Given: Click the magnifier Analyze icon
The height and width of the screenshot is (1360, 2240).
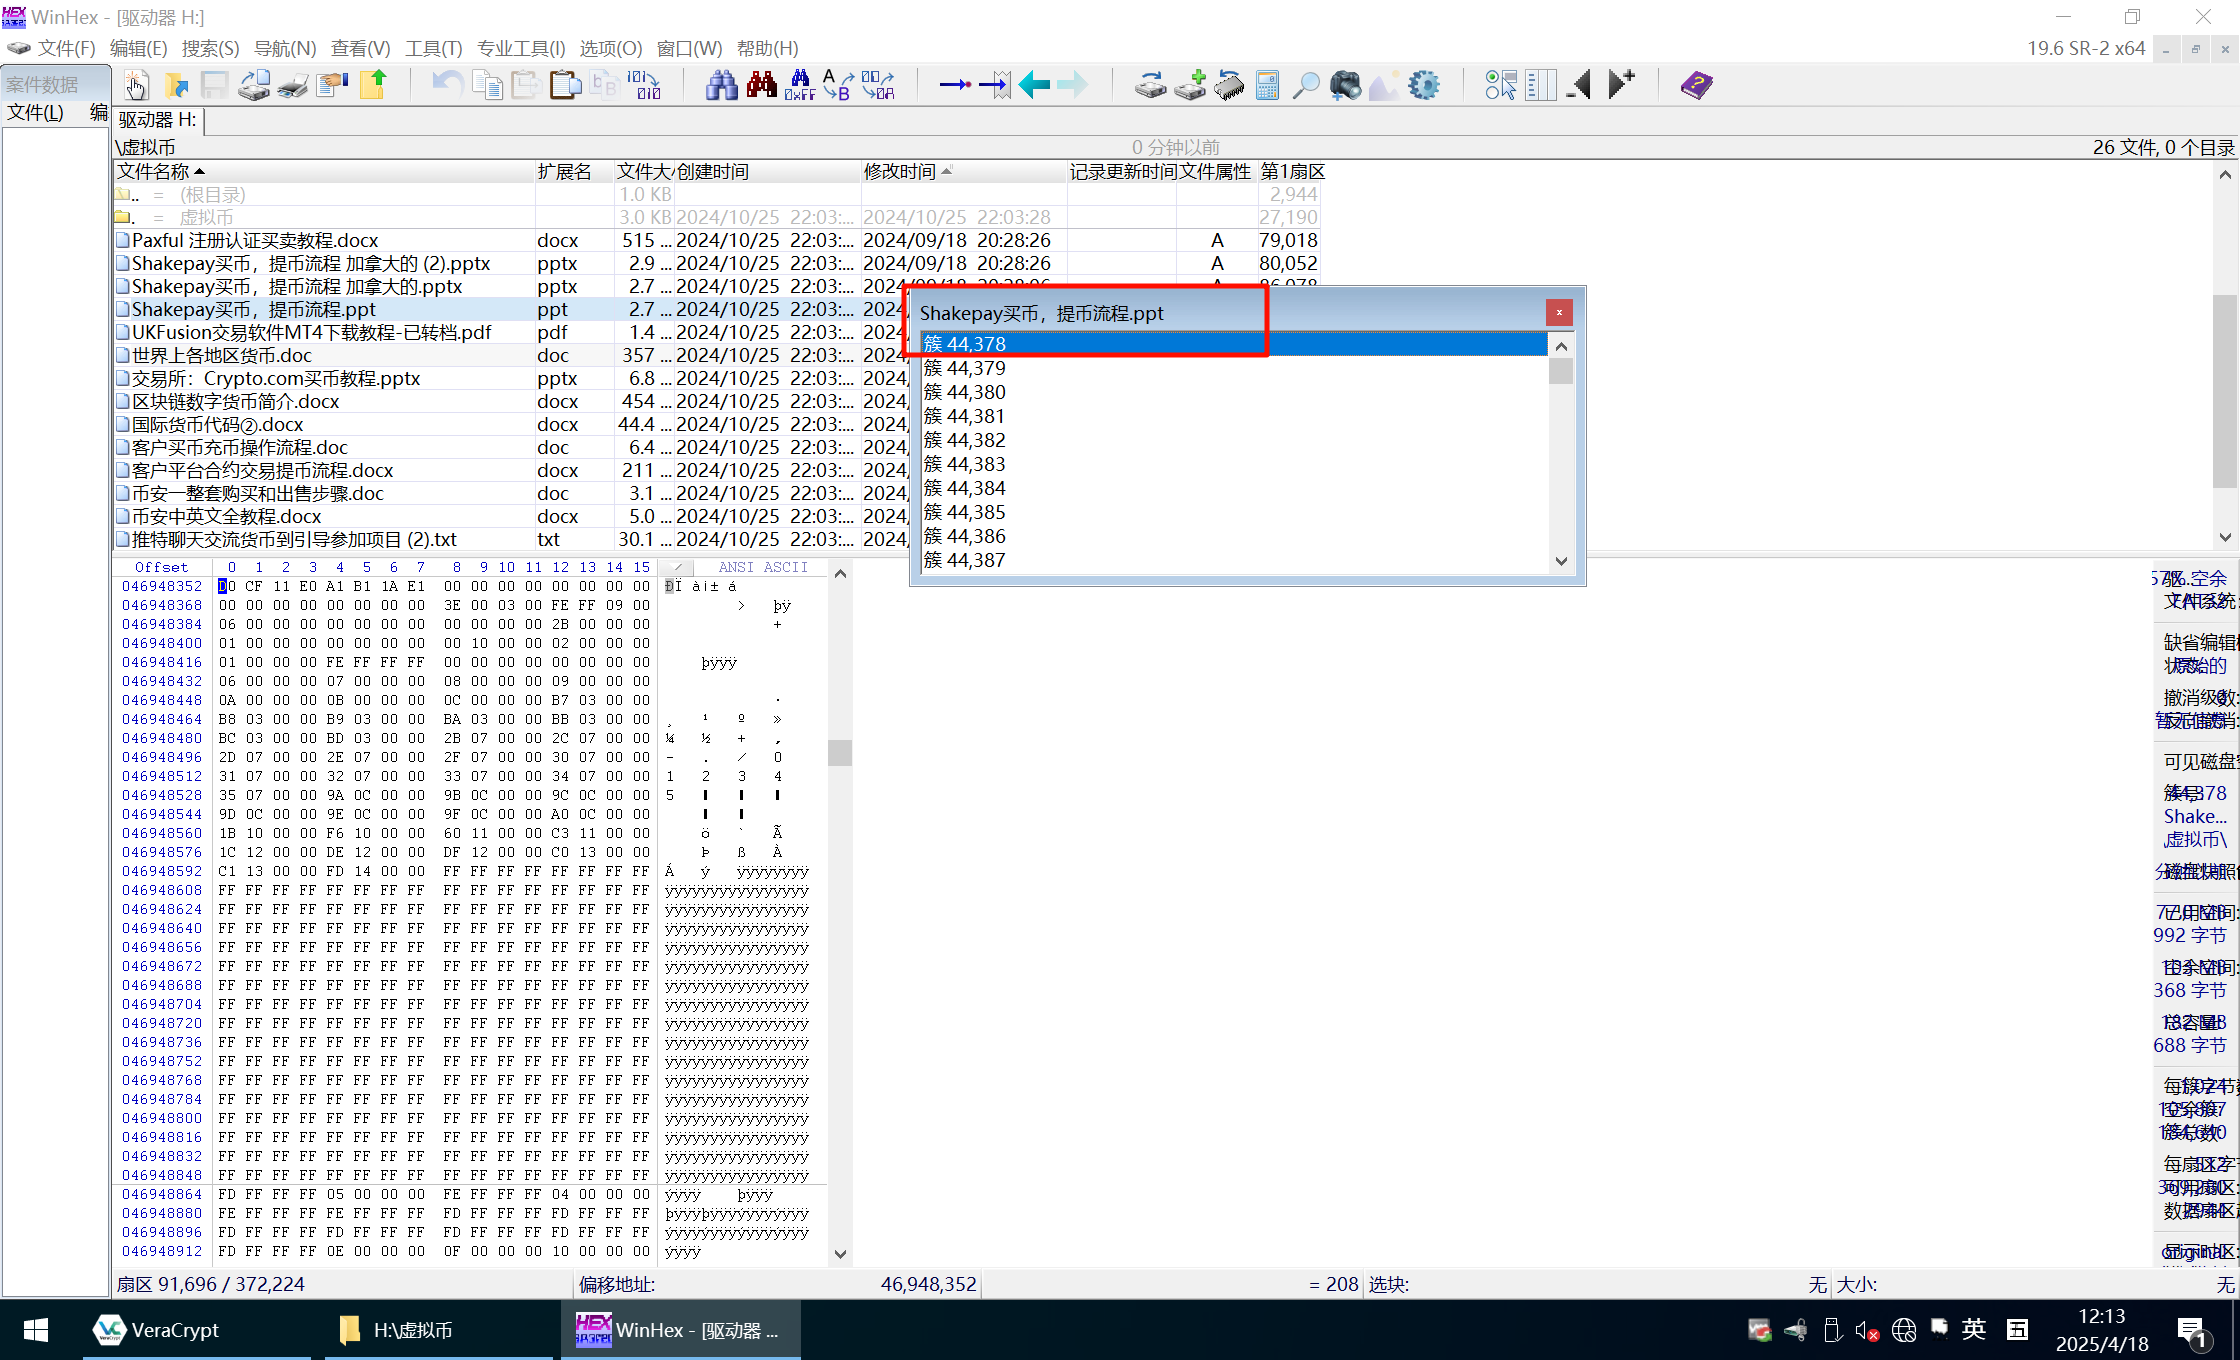Looking at the screenshot, I should pyautogui.click(x=1305, y=86).
